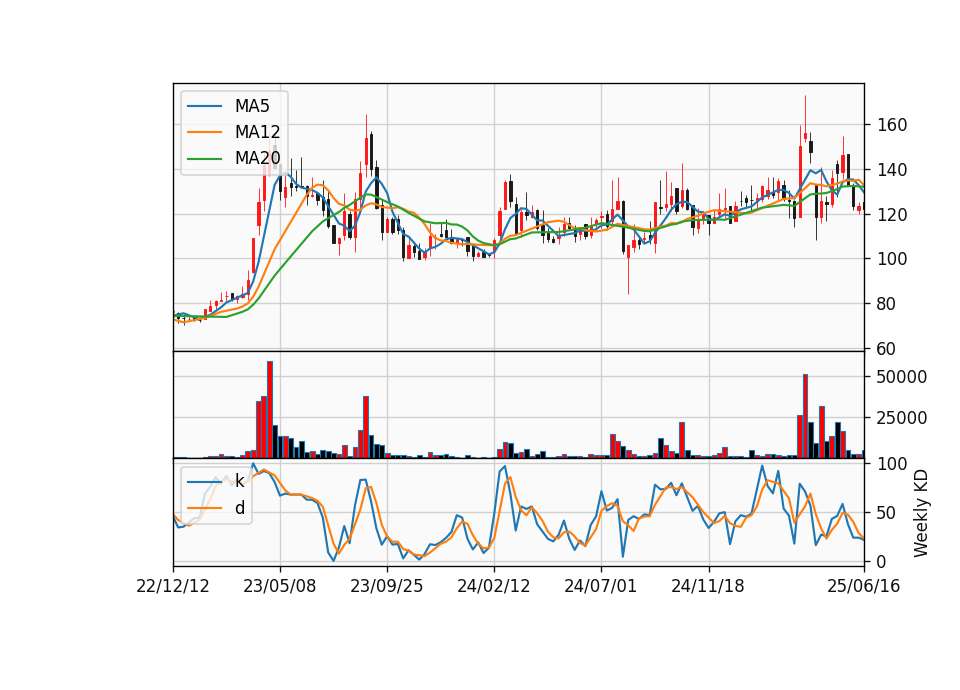Click the 140 price axis label
This screenshot has width=960, height=690.
pos(892,170)
